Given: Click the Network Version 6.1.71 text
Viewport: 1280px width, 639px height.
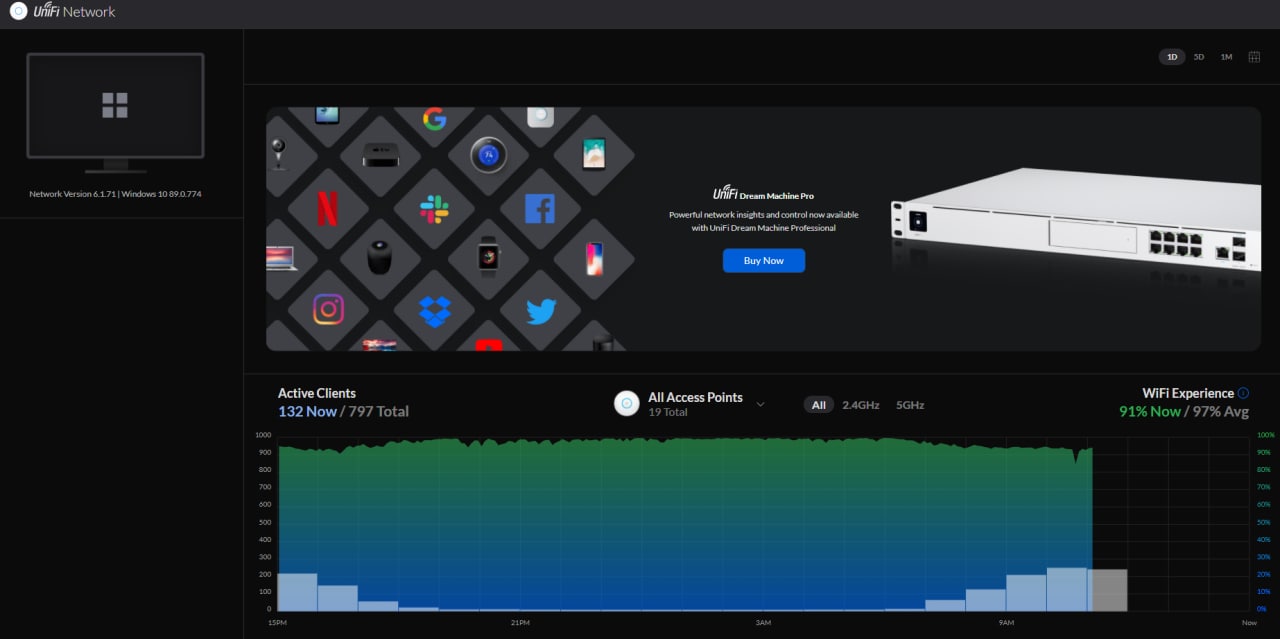Looking at the screenshot, I should tap(115, 194).
